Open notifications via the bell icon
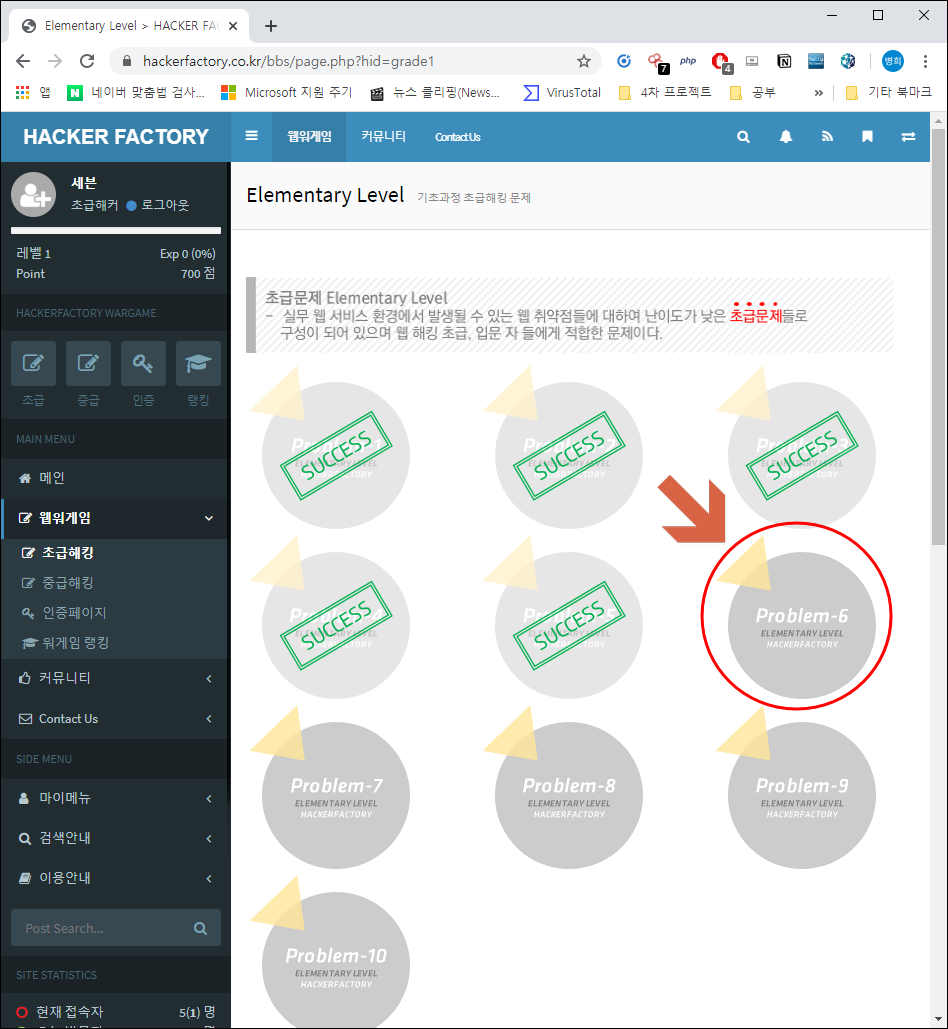 pyautogui.click(x=785, y=136)
